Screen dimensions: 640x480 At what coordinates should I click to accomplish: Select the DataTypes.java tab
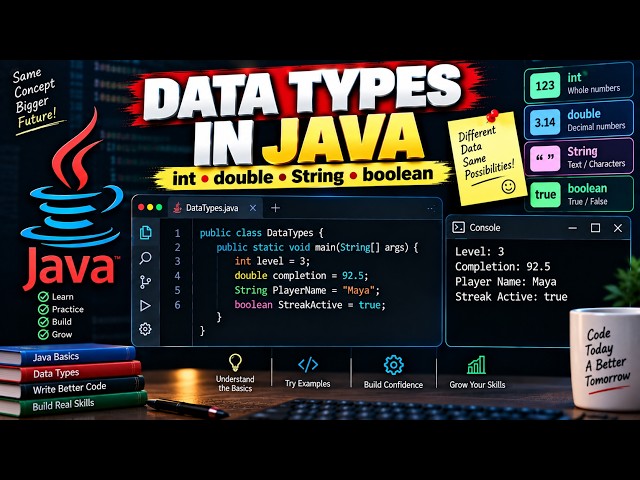215,208
